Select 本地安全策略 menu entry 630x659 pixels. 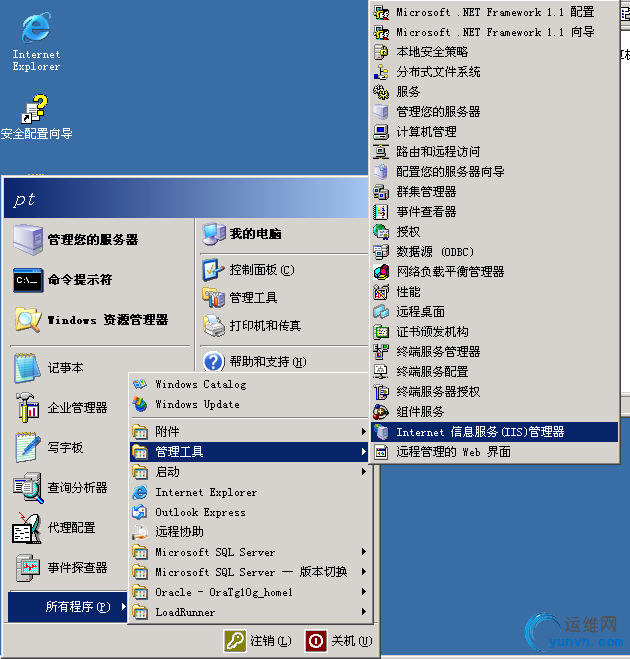(x=495, y=52)
